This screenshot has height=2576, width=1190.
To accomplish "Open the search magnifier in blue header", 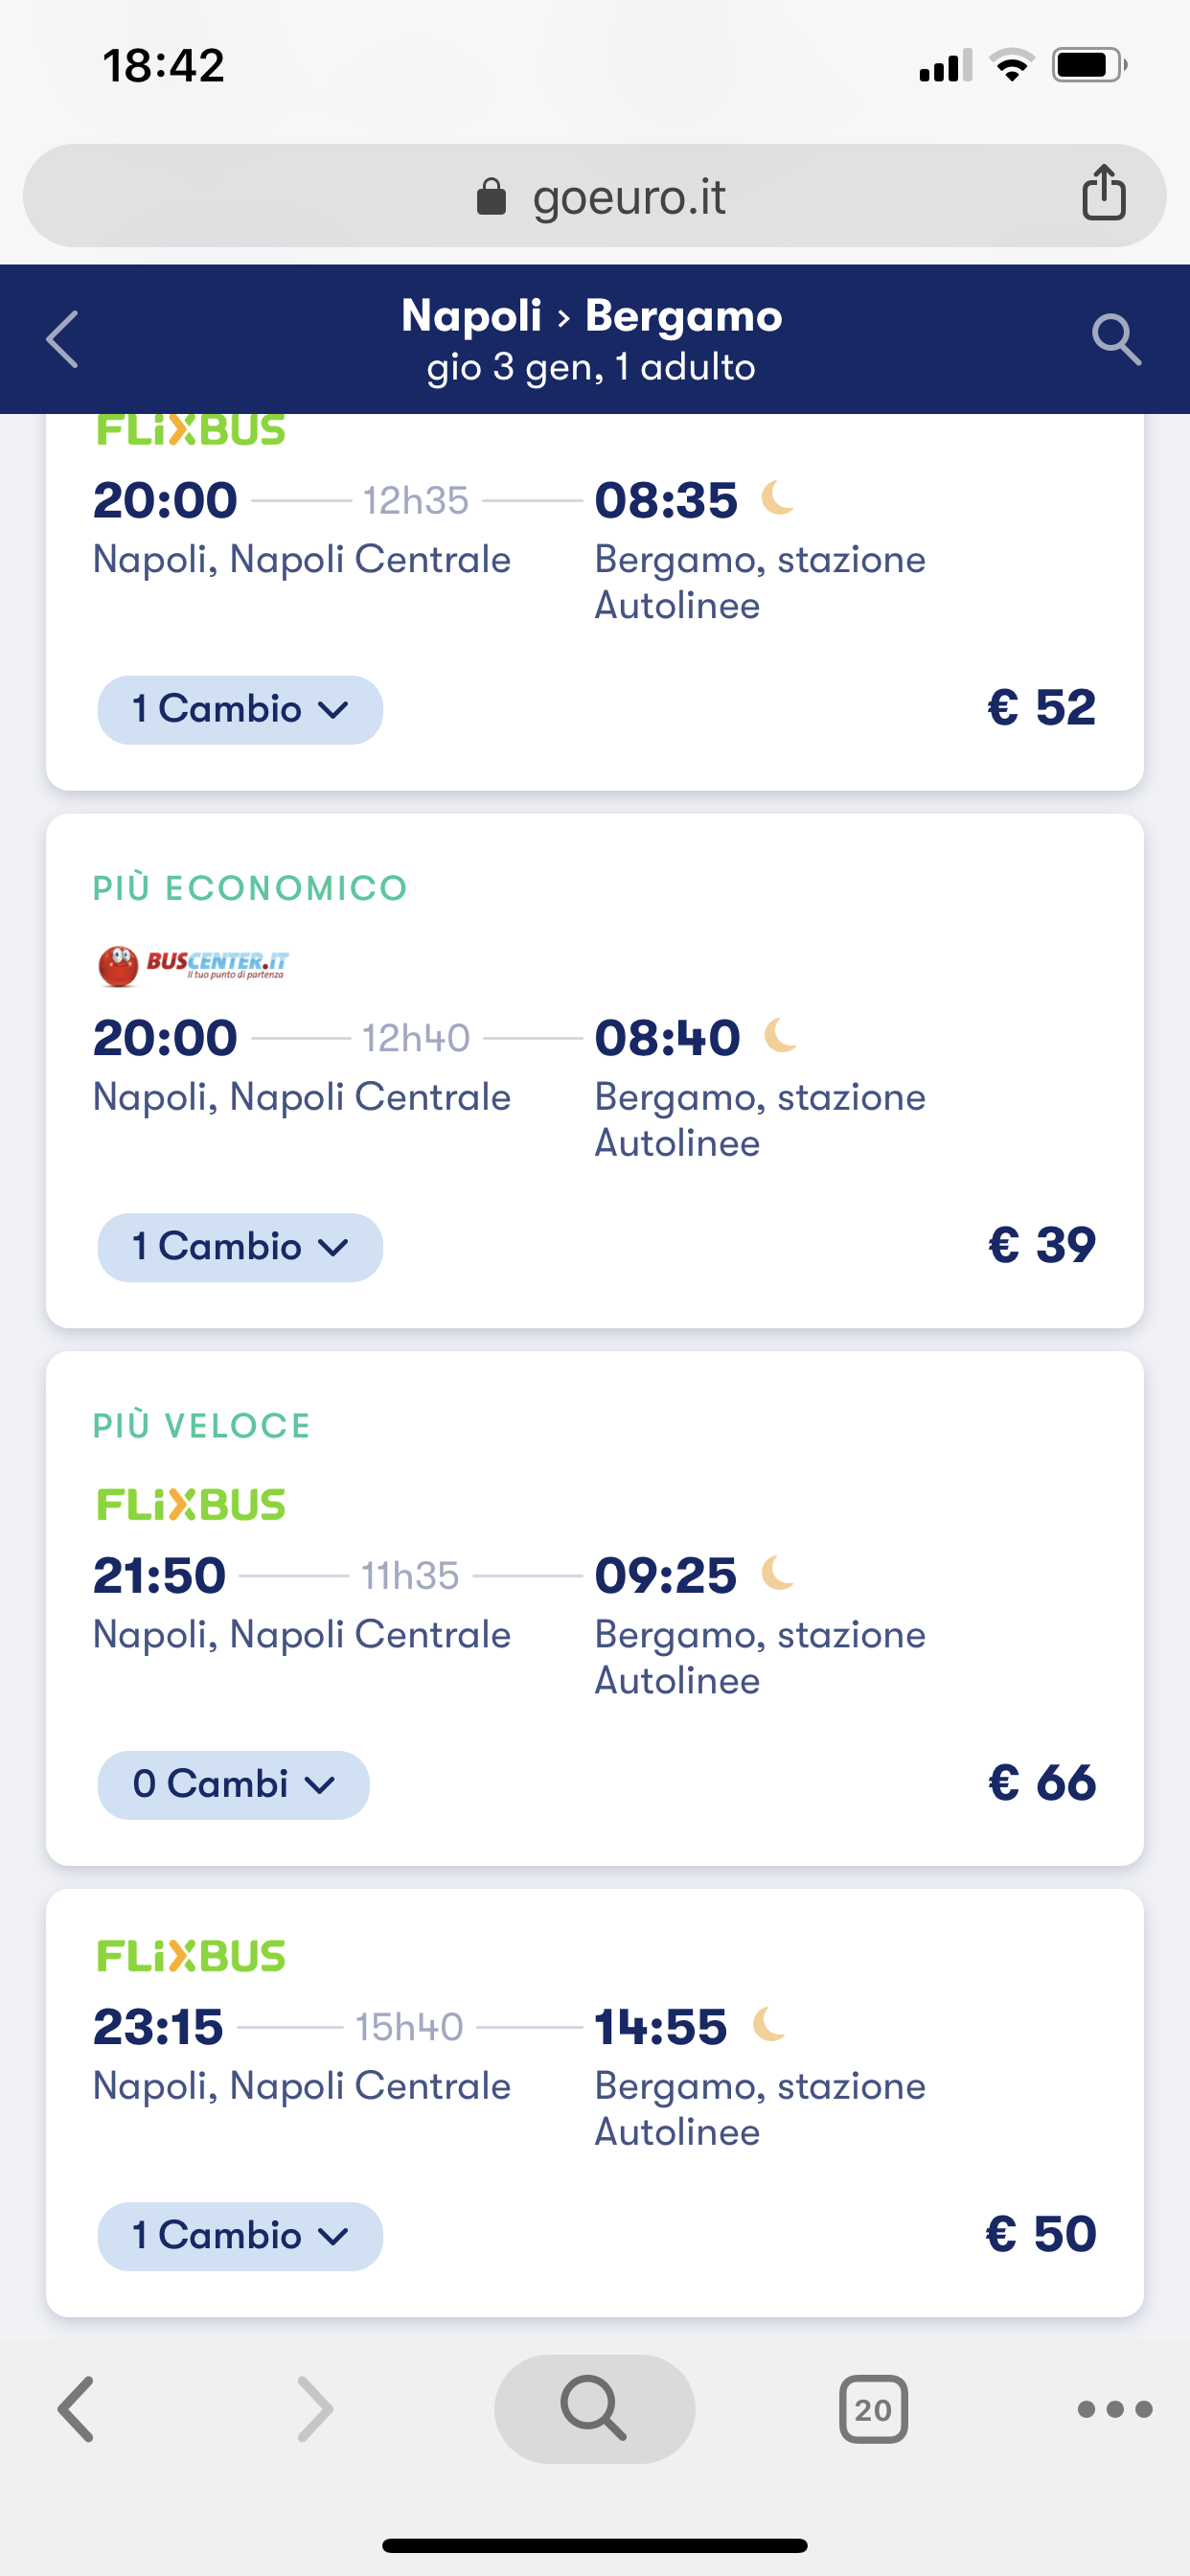I will point(1116,340).
